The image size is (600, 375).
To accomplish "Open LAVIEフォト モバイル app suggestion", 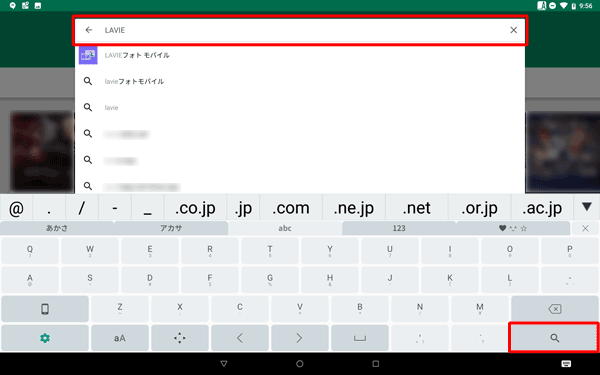I will click(300, 55).
